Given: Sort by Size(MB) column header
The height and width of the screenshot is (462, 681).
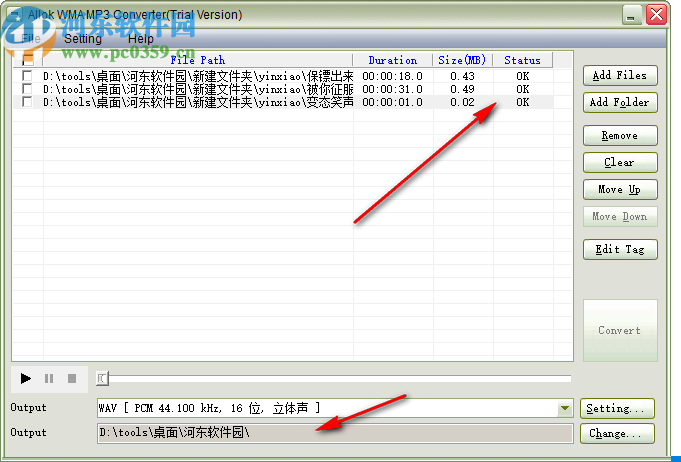Looking at the screenshot, I should pos(463,60).
